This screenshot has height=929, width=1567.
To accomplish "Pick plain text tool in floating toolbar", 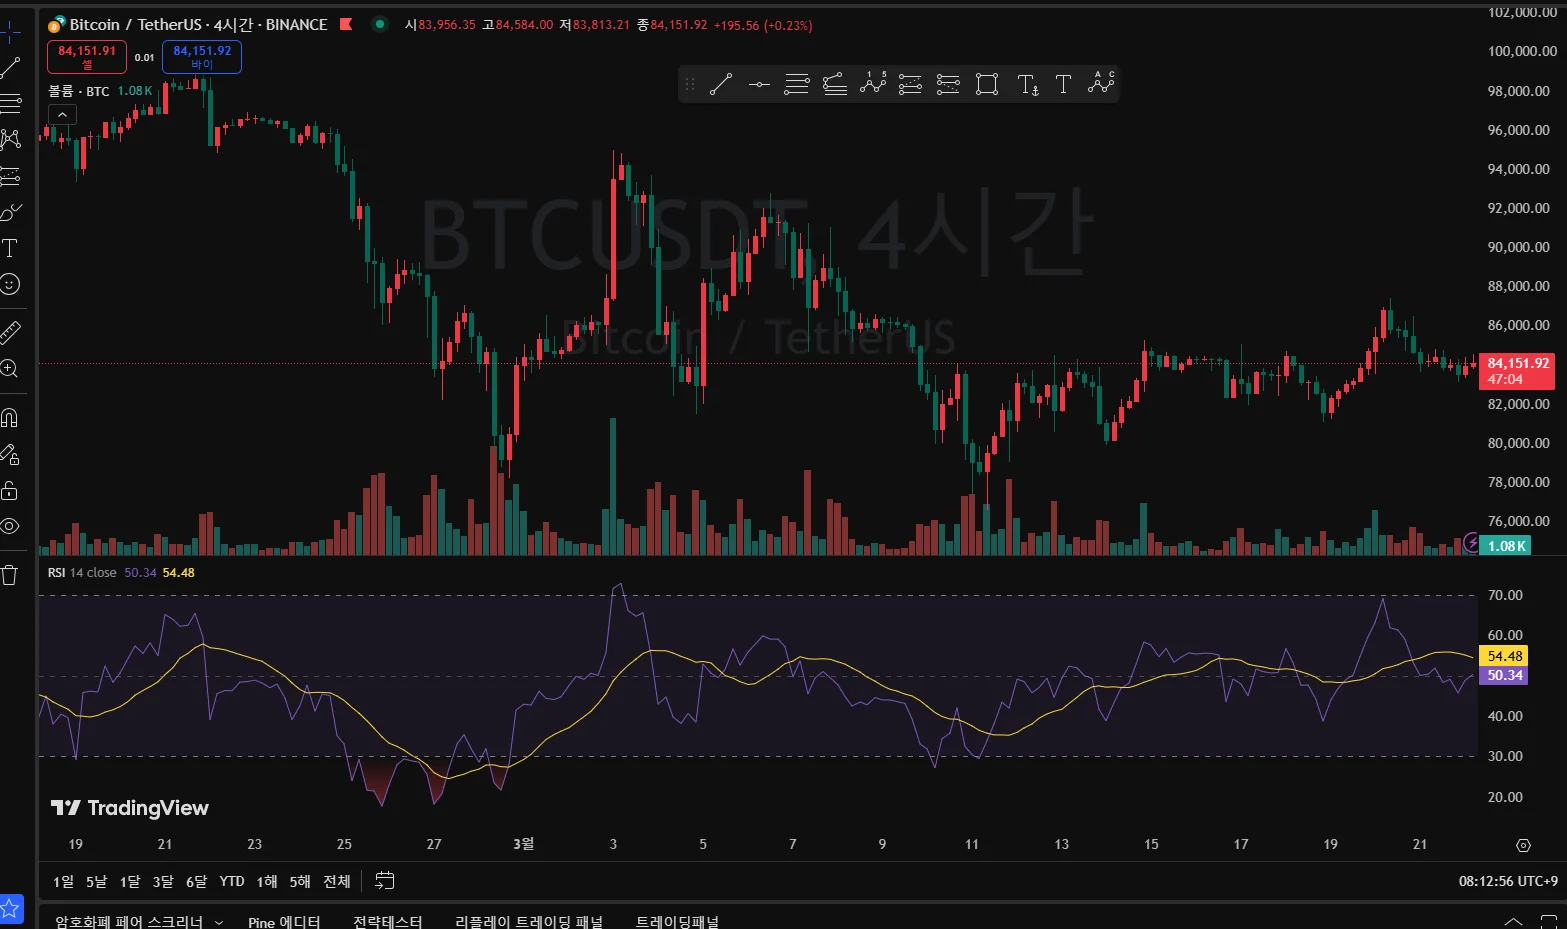I will [x=1063, y=84].
